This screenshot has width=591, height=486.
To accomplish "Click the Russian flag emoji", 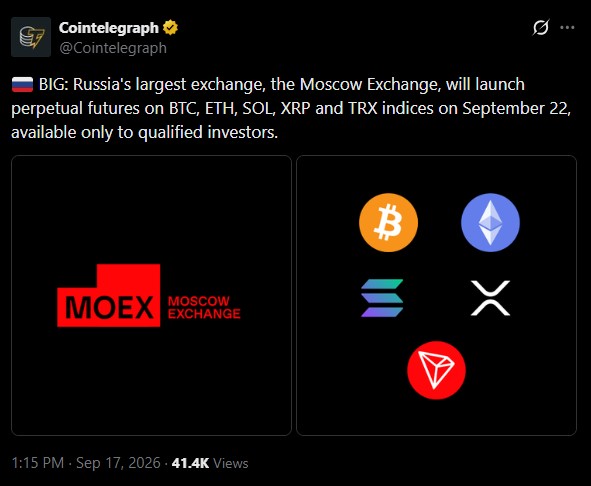I will 23,84.
